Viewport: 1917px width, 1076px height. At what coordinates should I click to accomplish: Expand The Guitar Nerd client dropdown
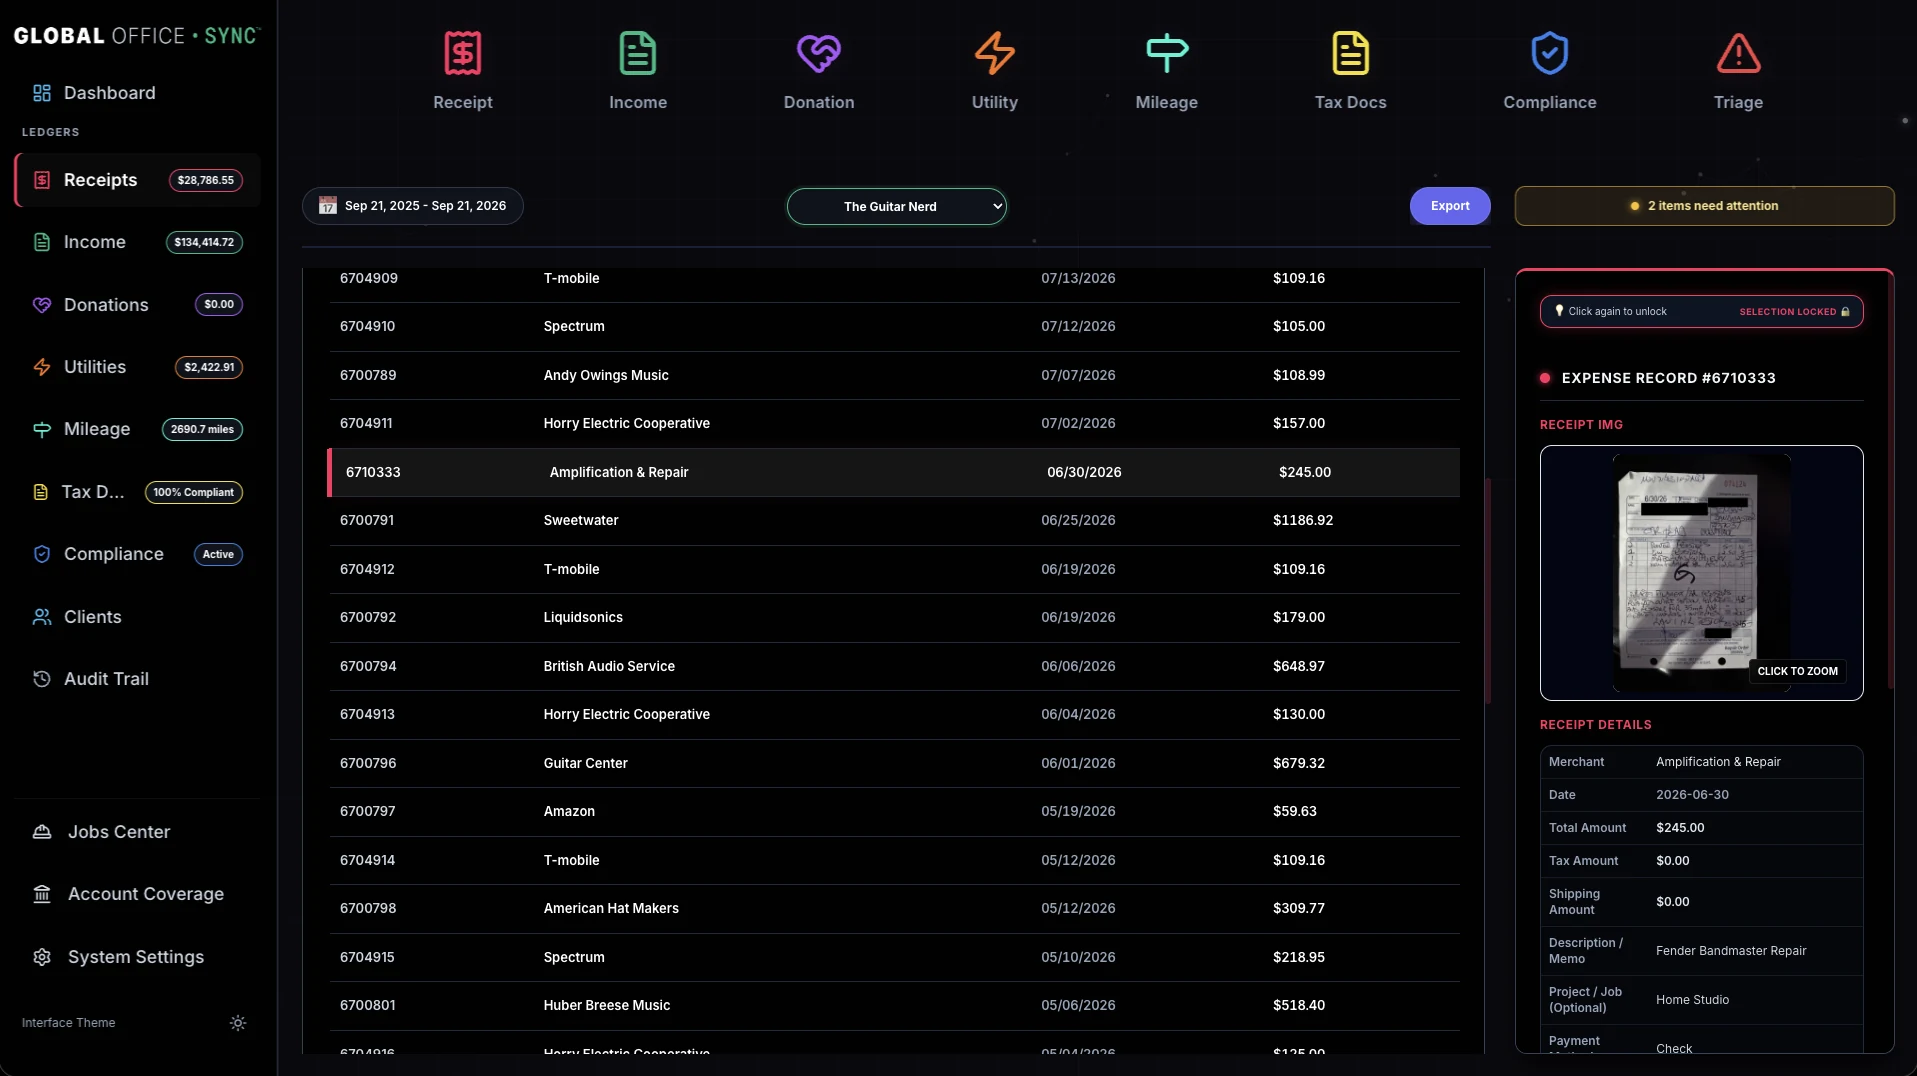click(896, 206)
